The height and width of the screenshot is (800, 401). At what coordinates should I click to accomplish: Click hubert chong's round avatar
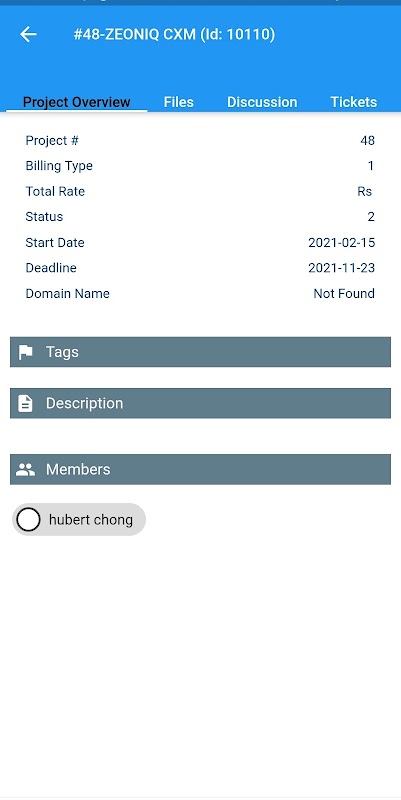[29, 519]
